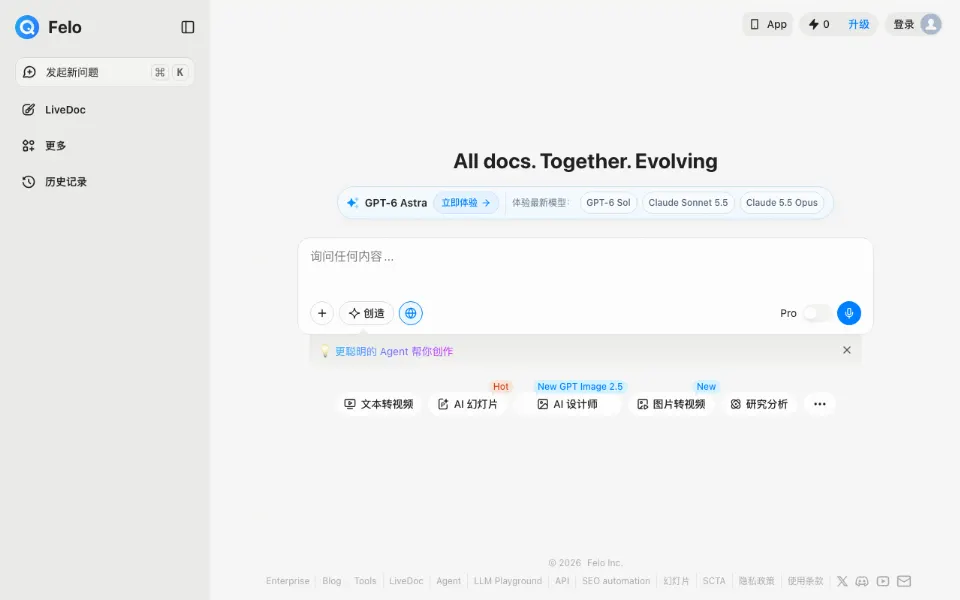Click the Felo logo icon
This screenshot has width=960, height=600.
click(27, 27)
